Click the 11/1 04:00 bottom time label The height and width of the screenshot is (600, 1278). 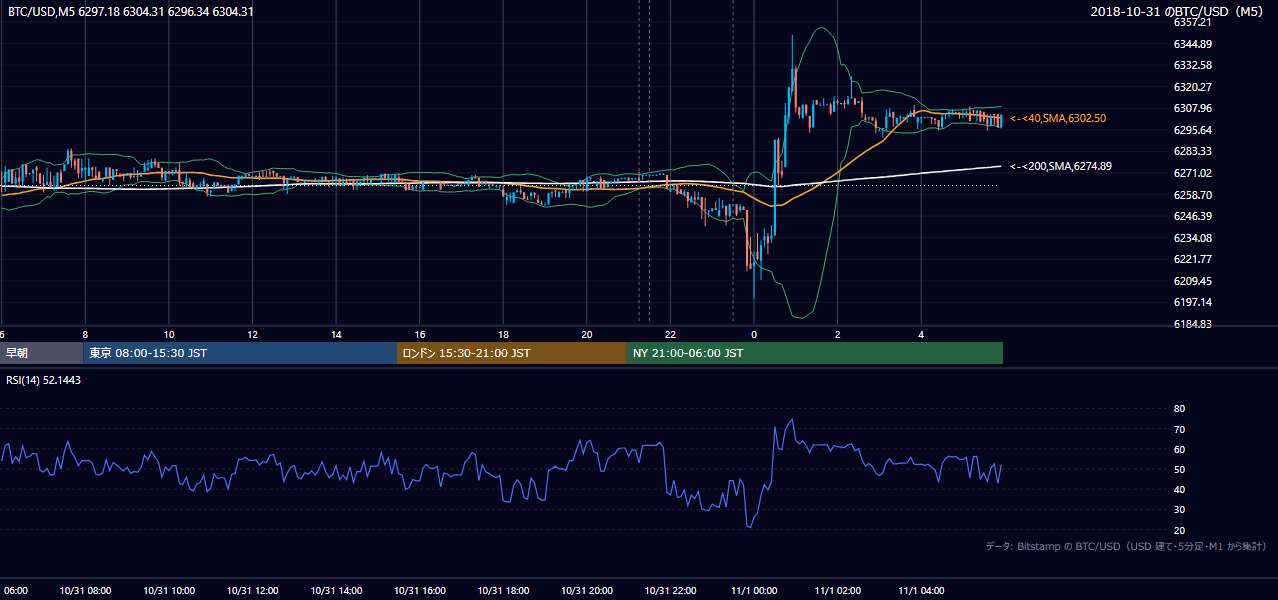922,591
